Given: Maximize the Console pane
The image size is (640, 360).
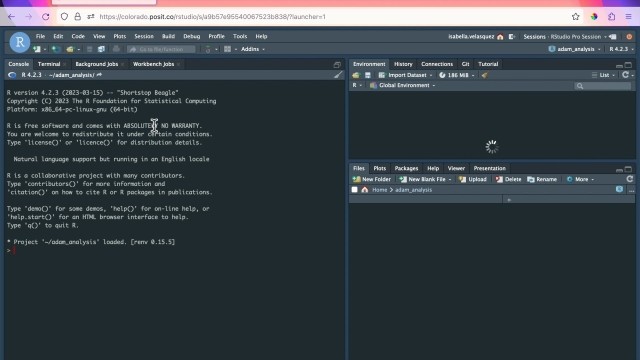Looking at the screenshot, I should (x=337, y=64).
